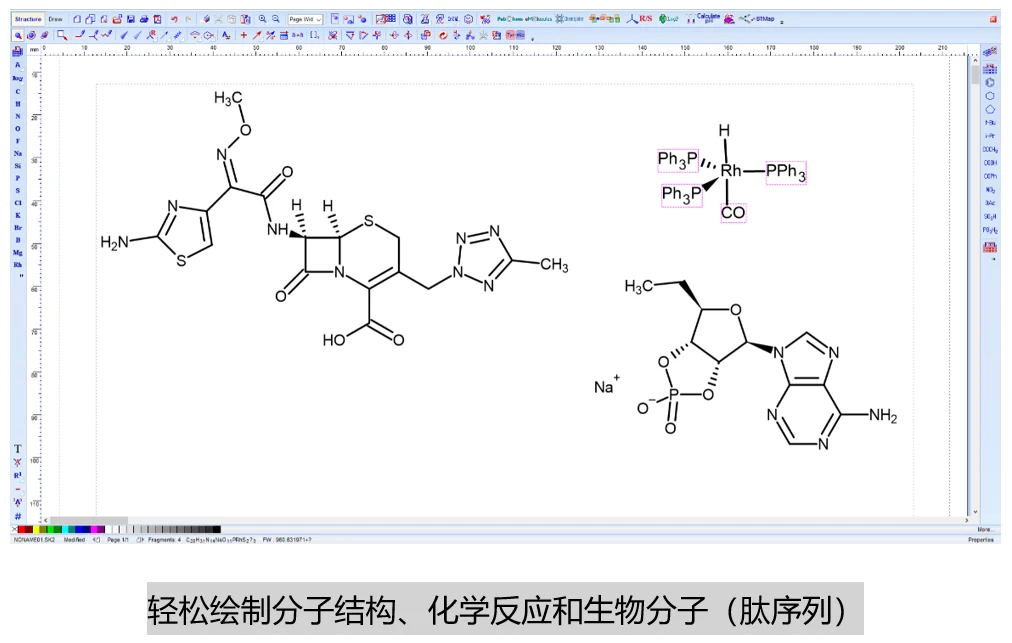Select the Oxygen (O) atom button
The height and width of the screenshot is (643, 1012).
point(18,128)
